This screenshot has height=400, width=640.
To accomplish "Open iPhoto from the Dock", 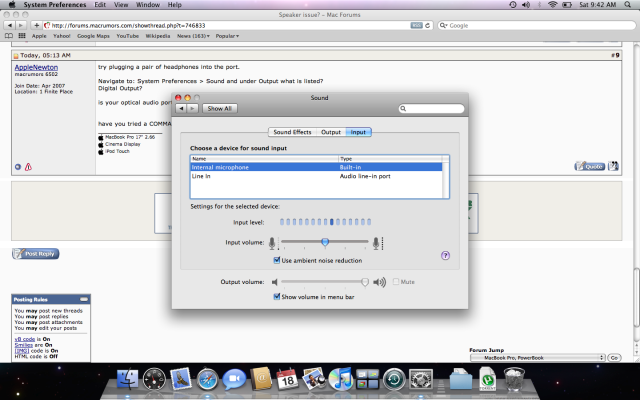I will point(313,378).
